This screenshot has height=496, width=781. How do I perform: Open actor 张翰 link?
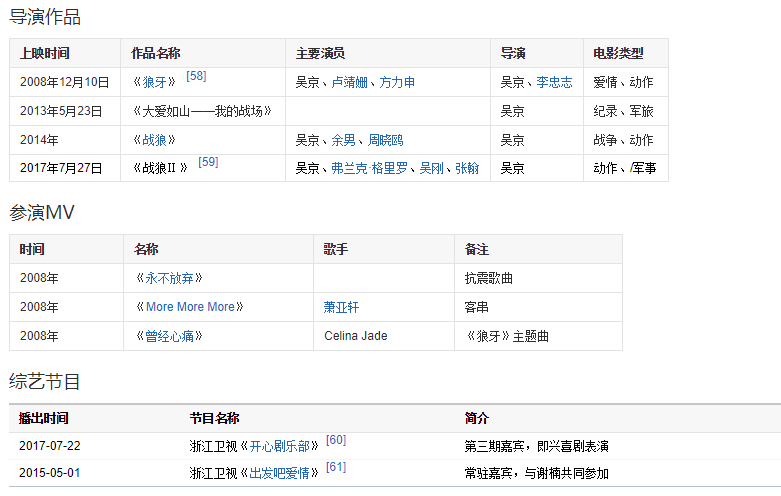pyautogui.click(x=467, y=169)
